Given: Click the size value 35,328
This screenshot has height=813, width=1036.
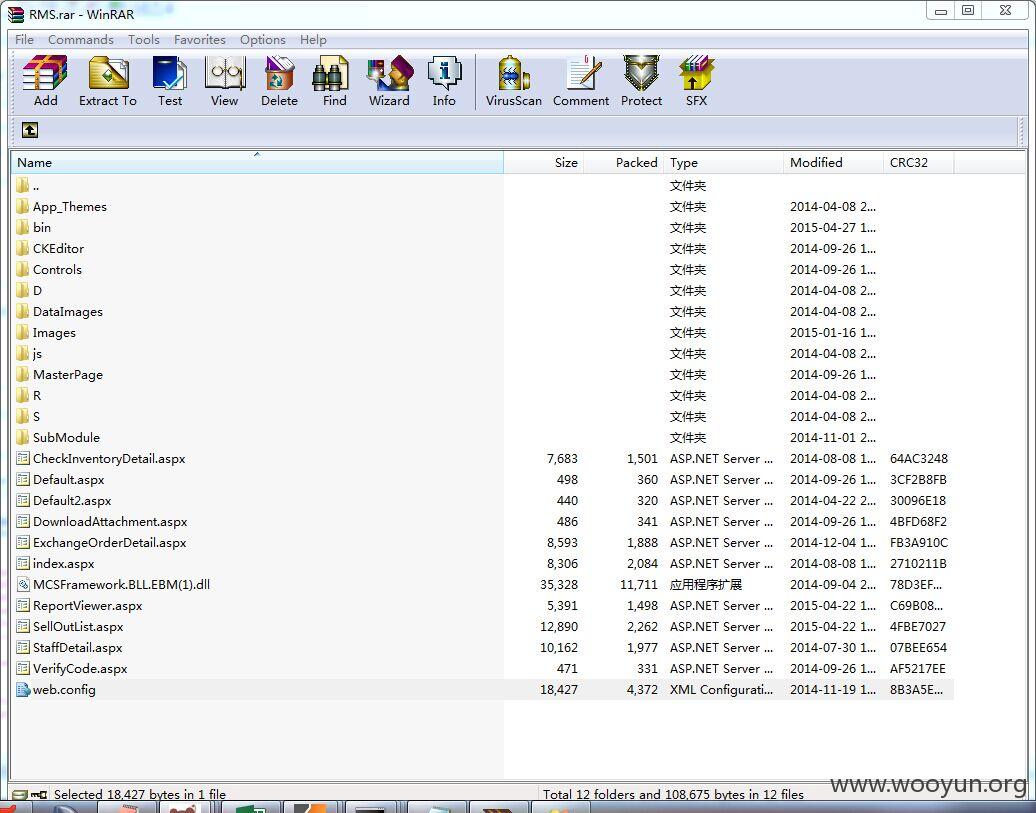Looking at the screenshot, I should [x=559, y=584].
